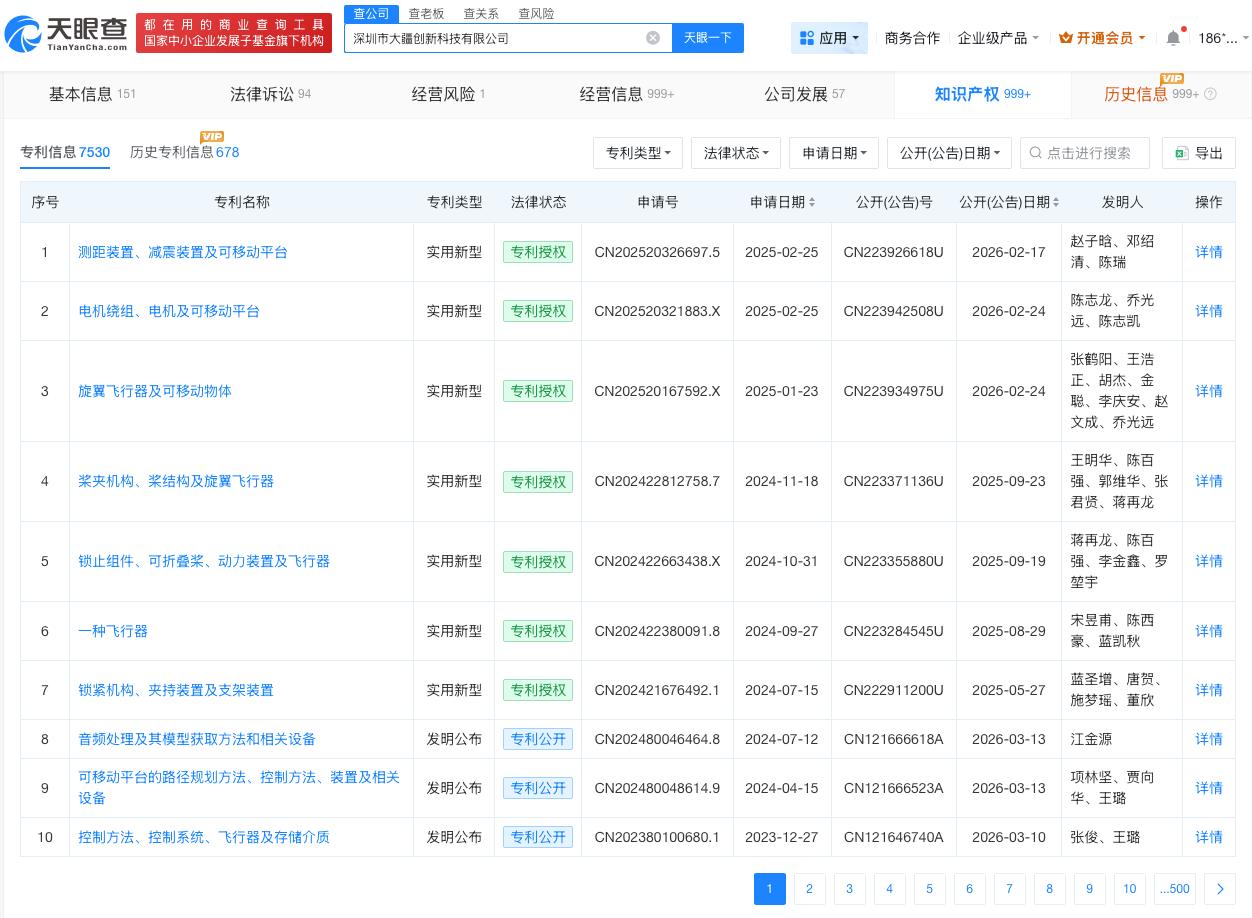Open the 法律状态 filter dropdown
Screen dimensions: 1252x918
tap(735, 153)
